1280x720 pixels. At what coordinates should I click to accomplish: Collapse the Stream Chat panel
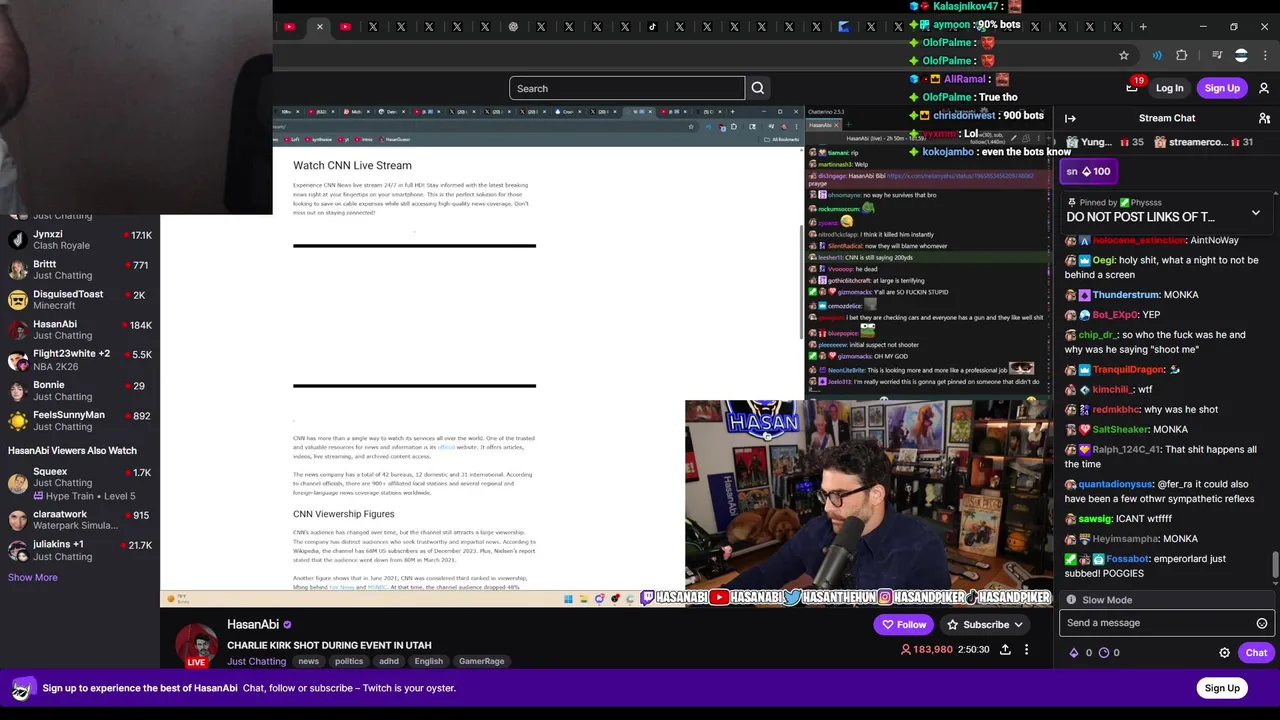pyautogui.click(x=1070, y=118)
